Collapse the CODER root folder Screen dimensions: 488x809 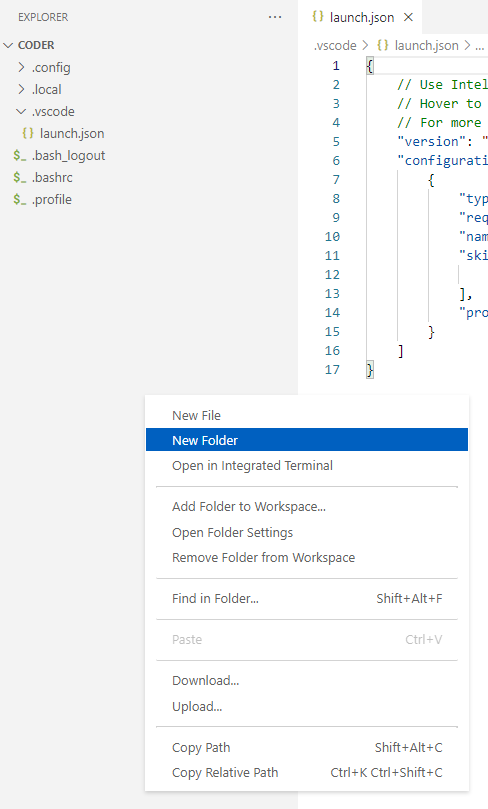[x=8, y=45]
